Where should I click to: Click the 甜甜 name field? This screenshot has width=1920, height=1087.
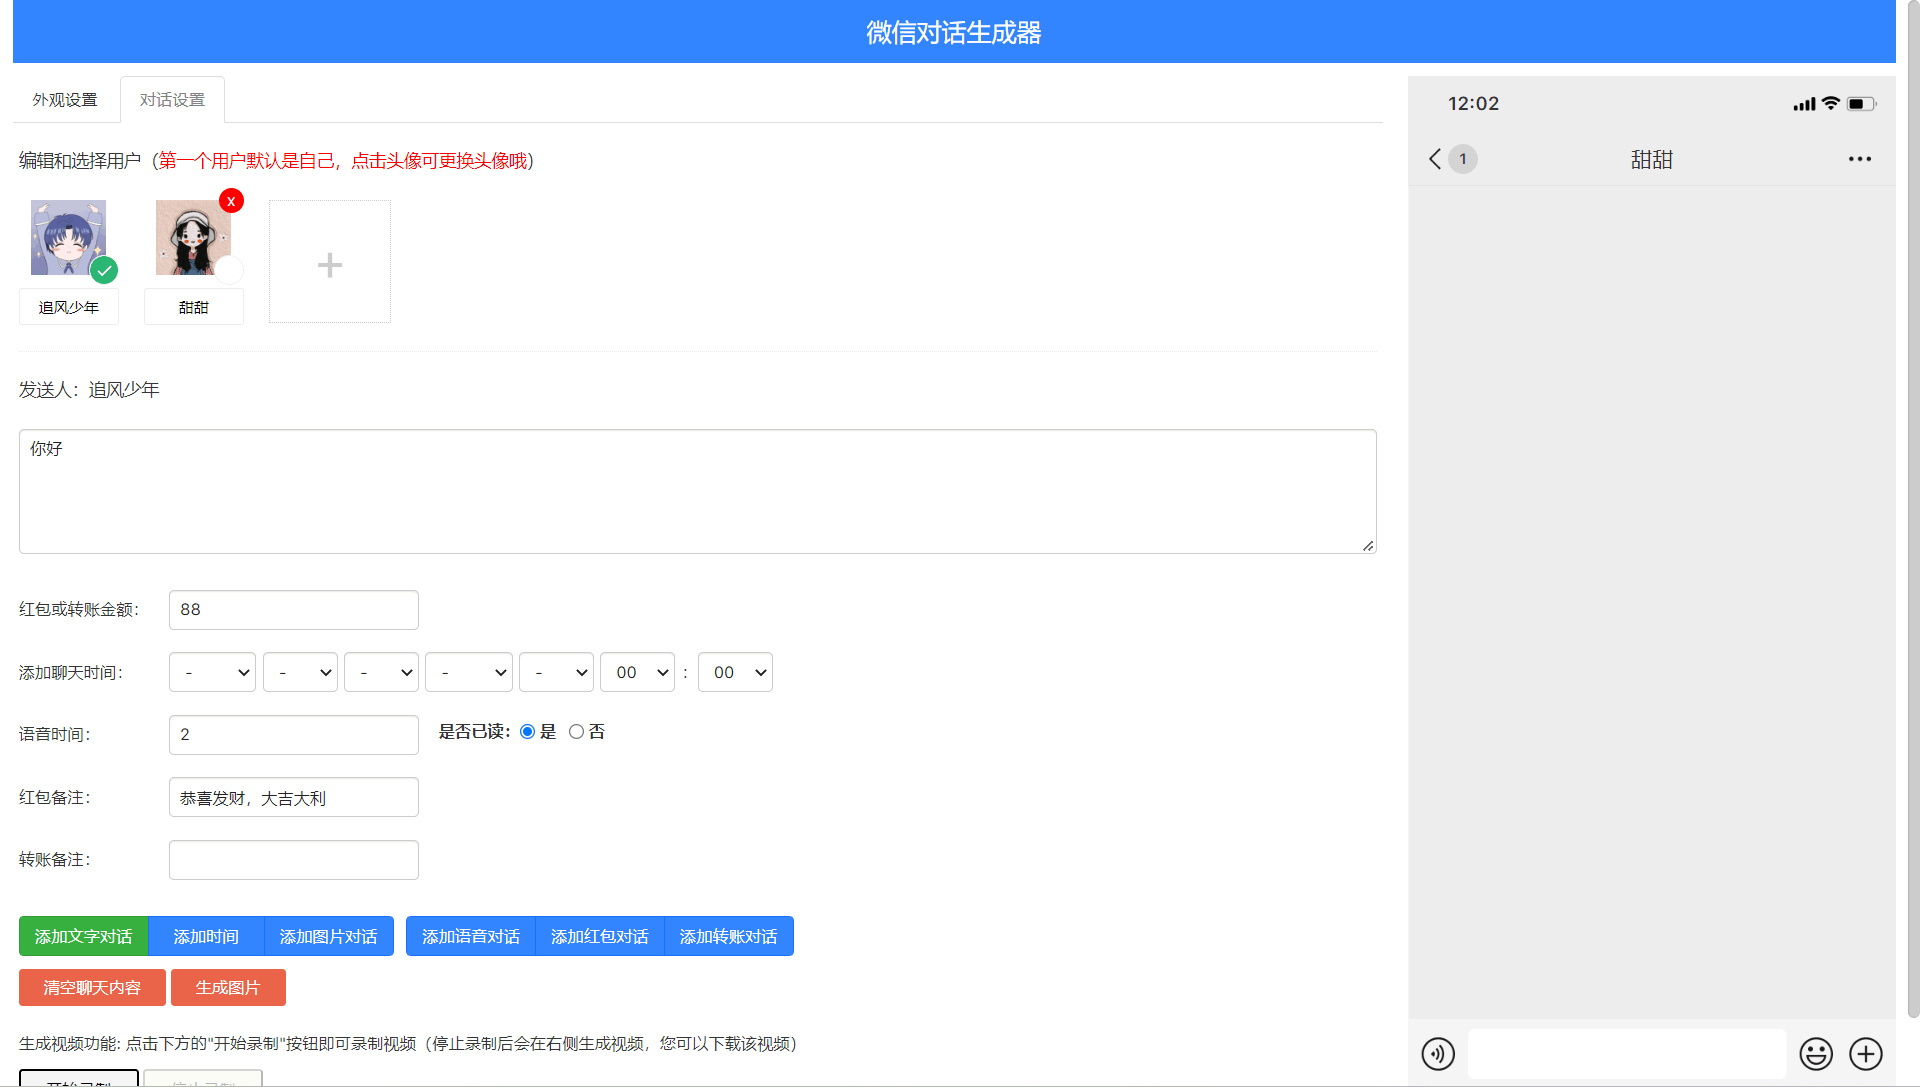pyautogui.click(x=194, y=307)
